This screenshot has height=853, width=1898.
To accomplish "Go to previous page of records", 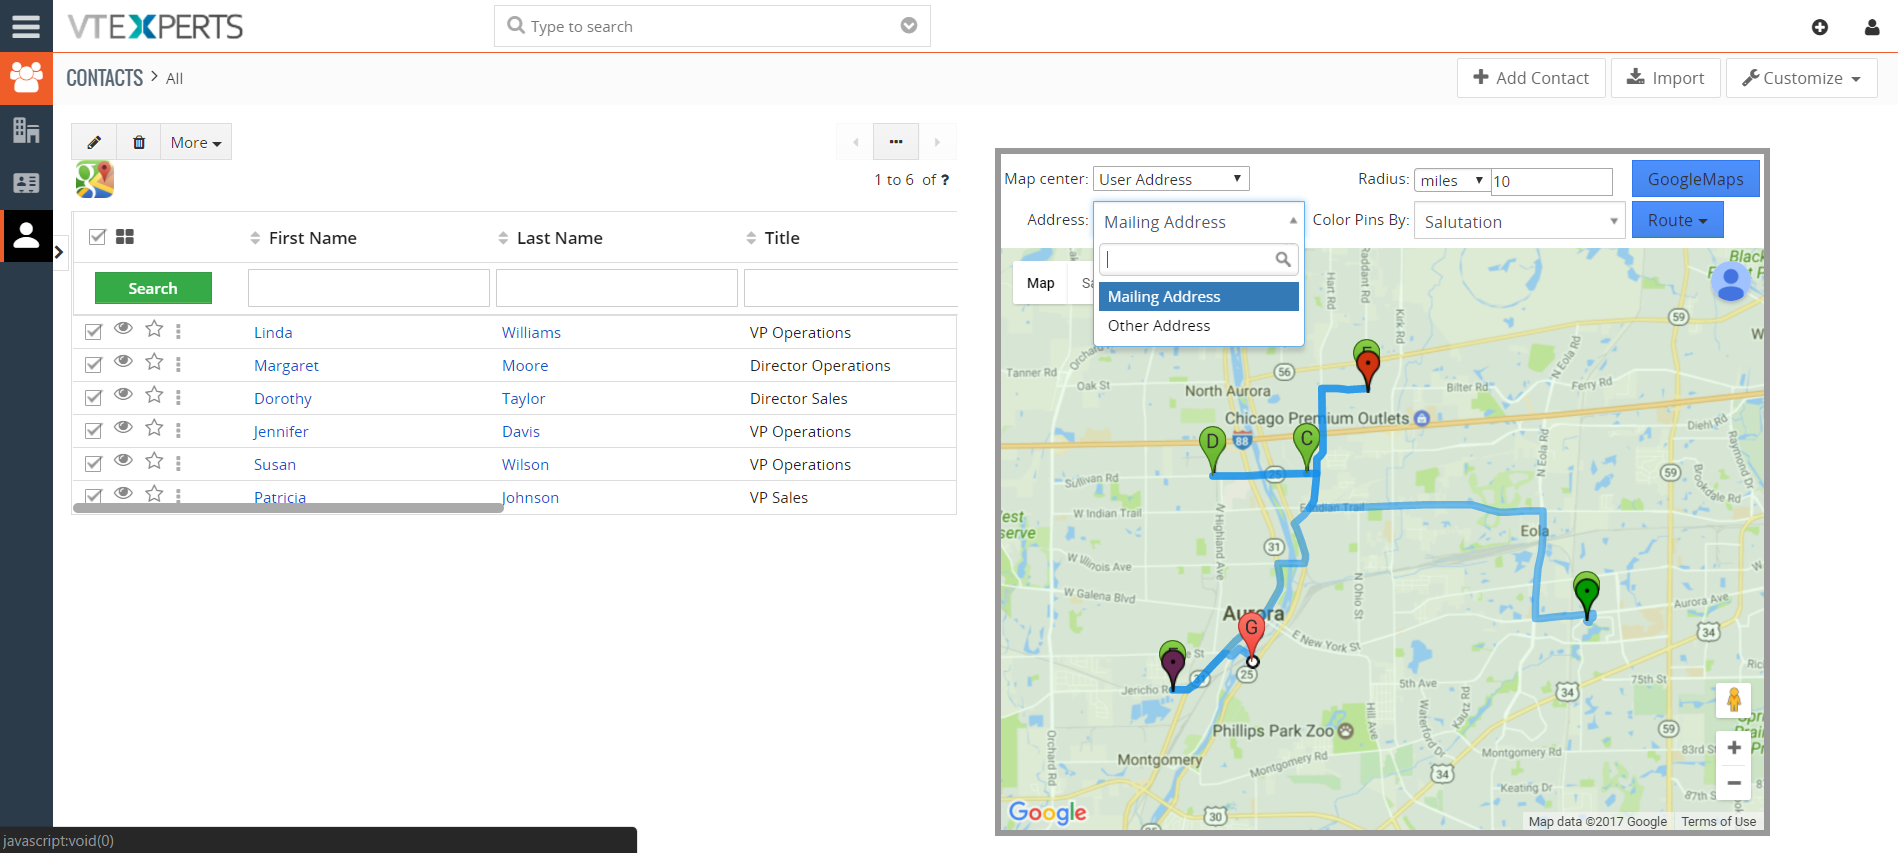I will pyautogui.click(x=855, y=142).
